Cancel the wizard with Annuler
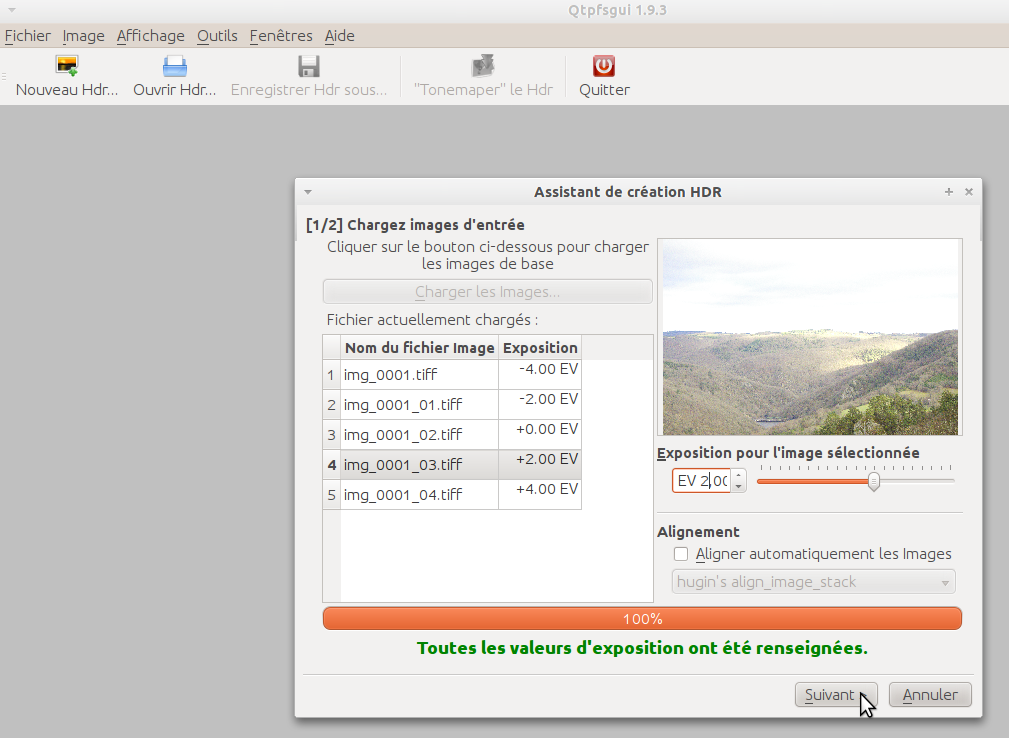 [x=930, y=695]
